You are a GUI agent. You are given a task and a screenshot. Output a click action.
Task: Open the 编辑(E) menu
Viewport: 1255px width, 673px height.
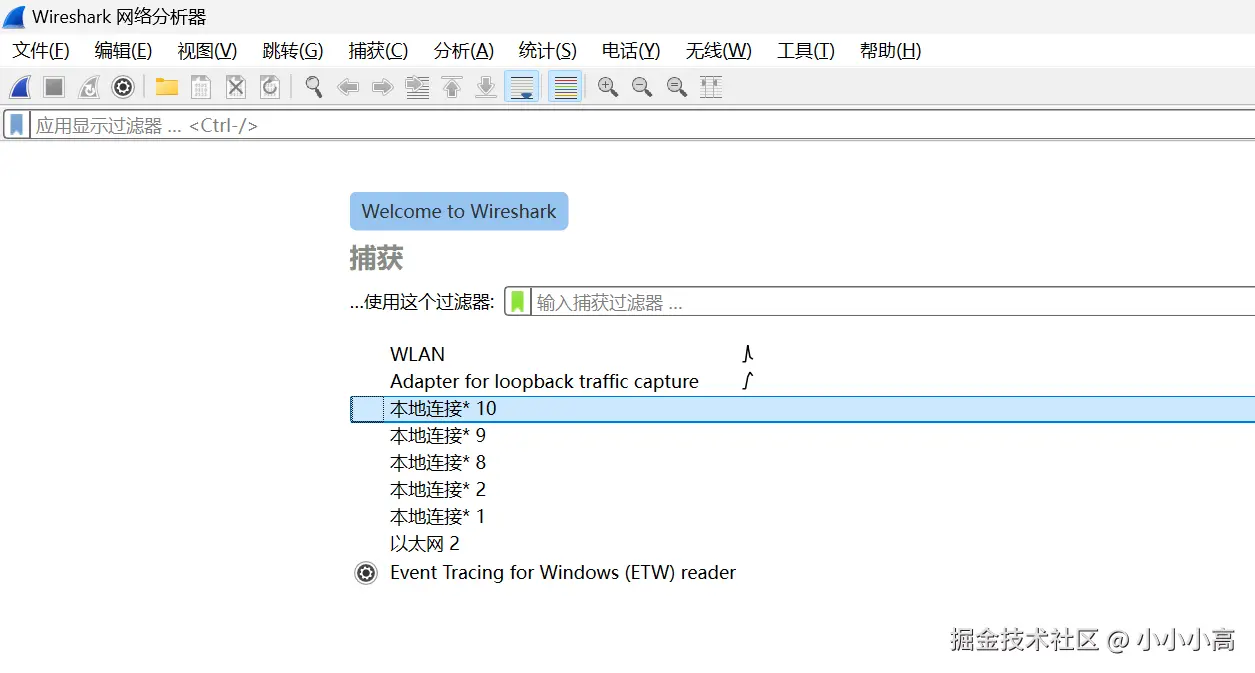tap(123, 51)
